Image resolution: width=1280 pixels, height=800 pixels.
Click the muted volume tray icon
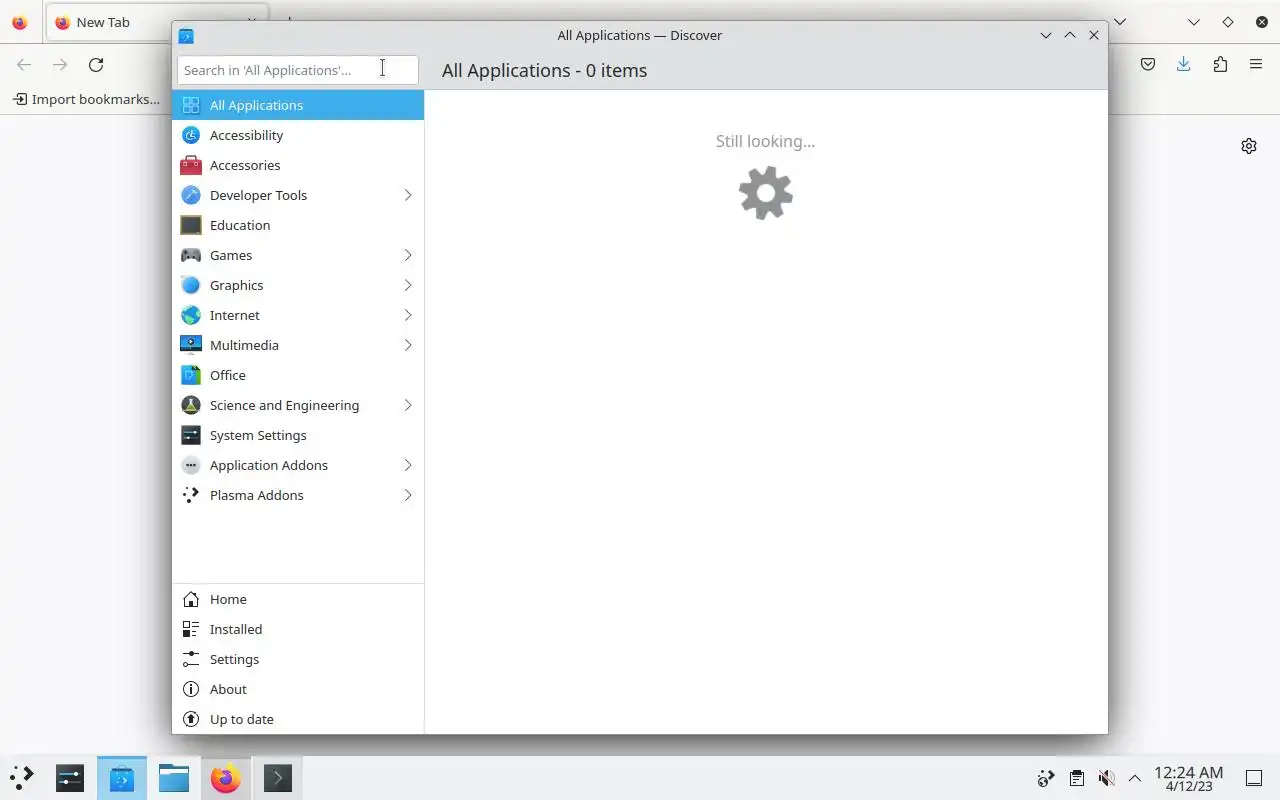pos(1106,778)
